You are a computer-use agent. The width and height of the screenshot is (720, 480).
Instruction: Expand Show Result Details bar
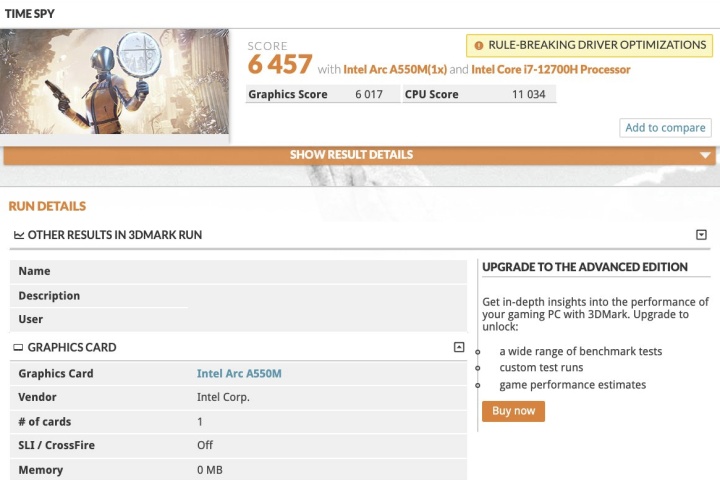[x=351, y=155]
